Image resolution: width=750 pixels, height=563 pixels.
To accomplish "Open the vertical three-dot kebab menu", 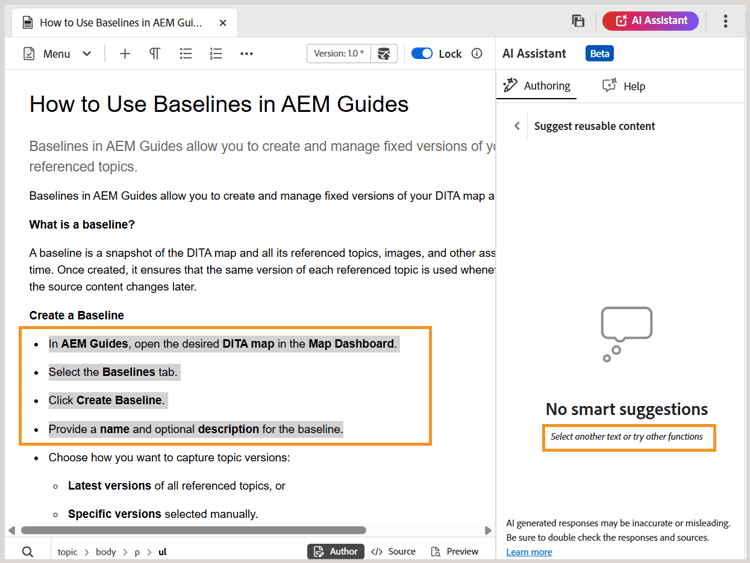I will point(725,21).
